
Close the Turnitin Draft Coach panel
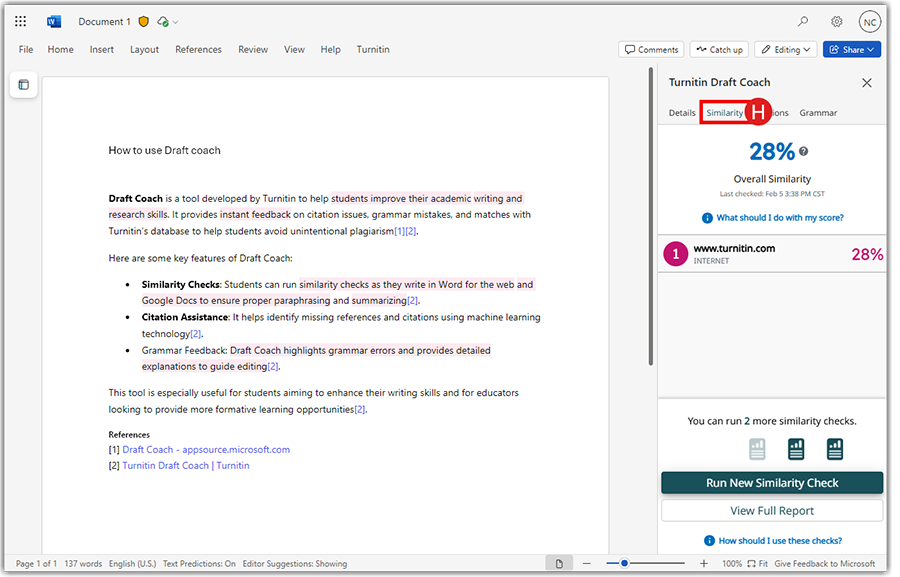point(867,83)
